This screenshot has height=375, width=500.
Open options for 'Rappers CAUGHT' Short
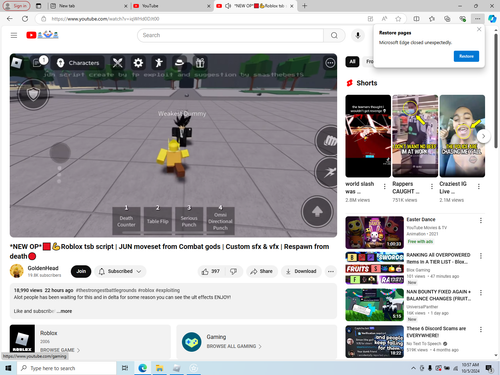pos(432,187)
